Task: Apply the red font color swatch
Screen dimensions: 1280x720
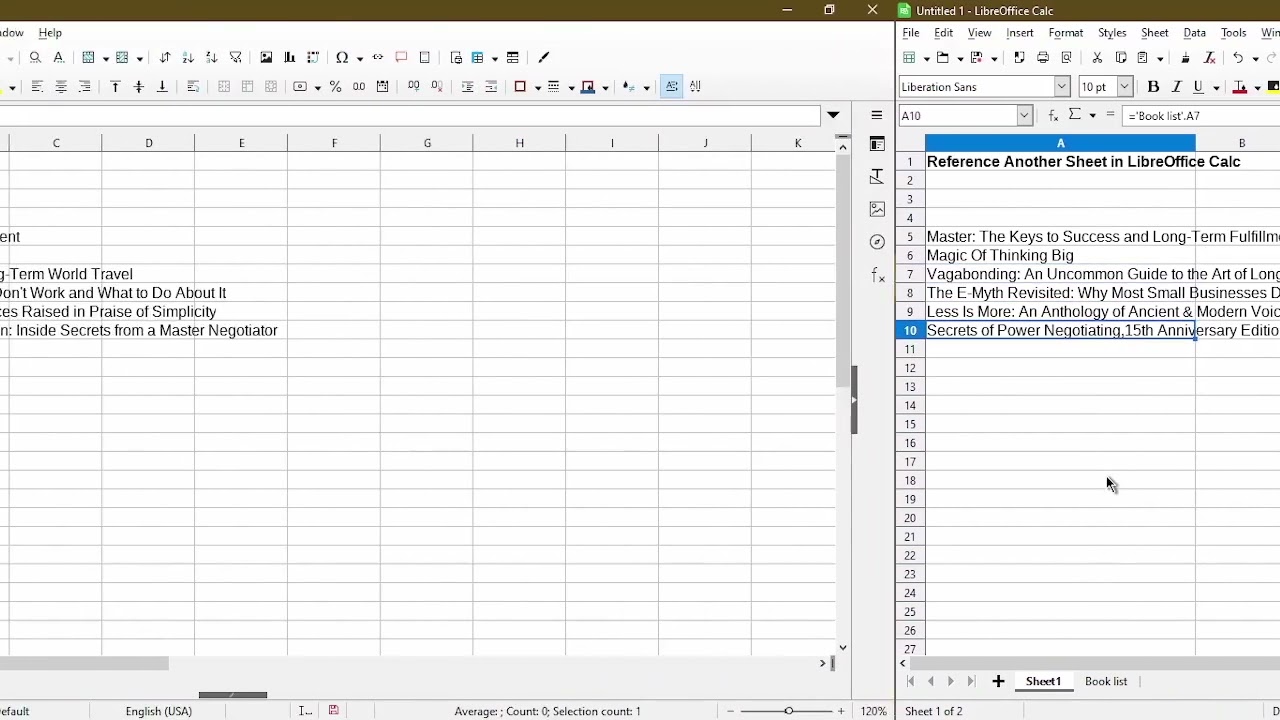Action: [1240, 87]
